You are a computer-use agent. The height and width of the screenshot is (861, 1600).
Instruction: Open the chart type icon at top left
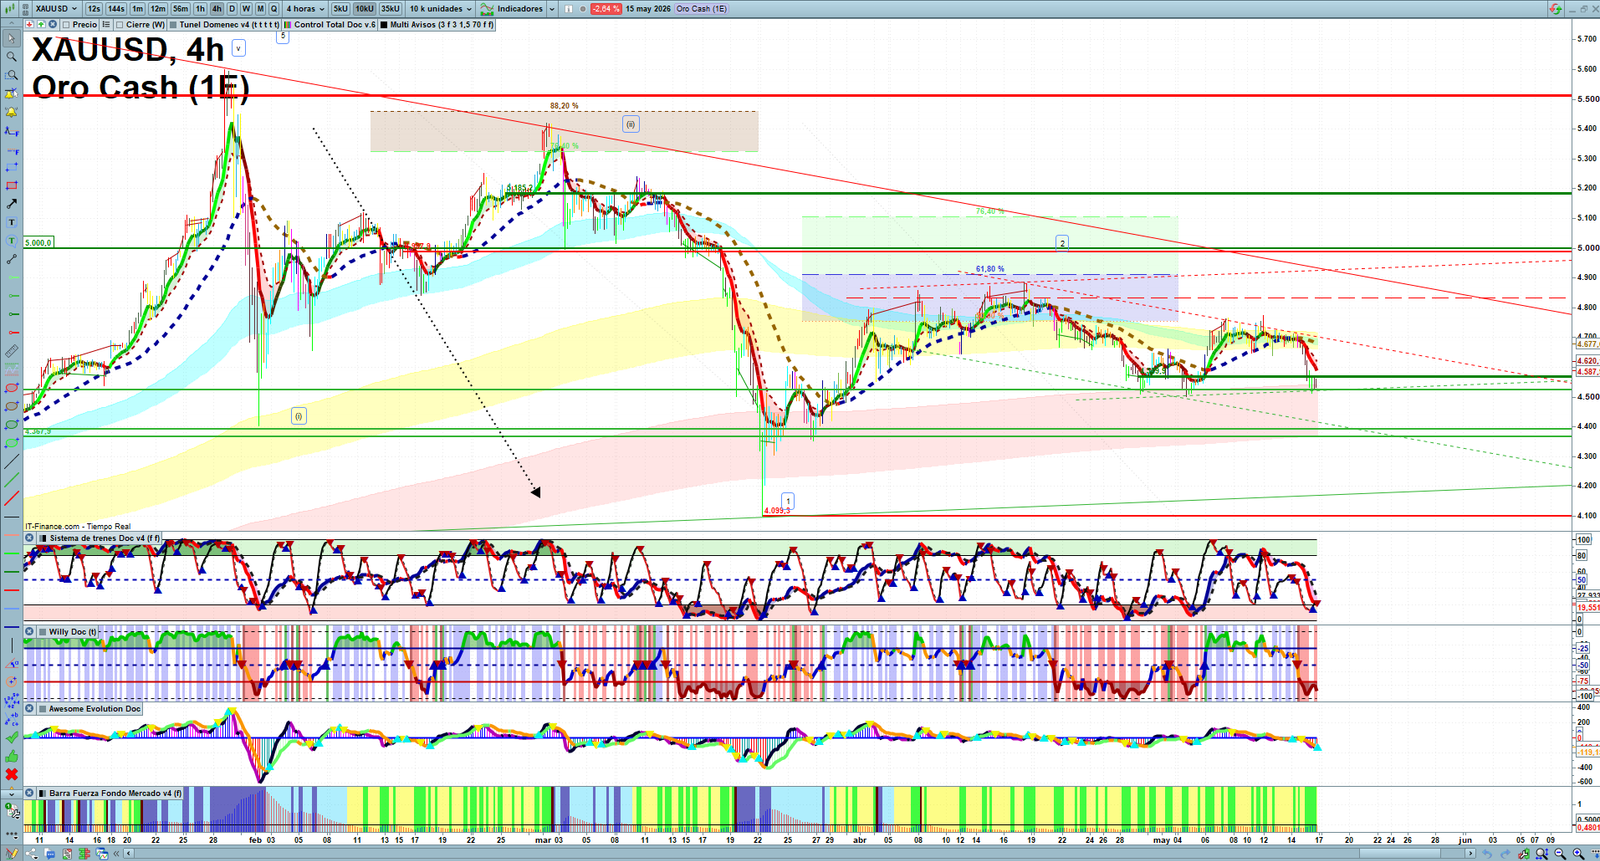tap(9, 8)
